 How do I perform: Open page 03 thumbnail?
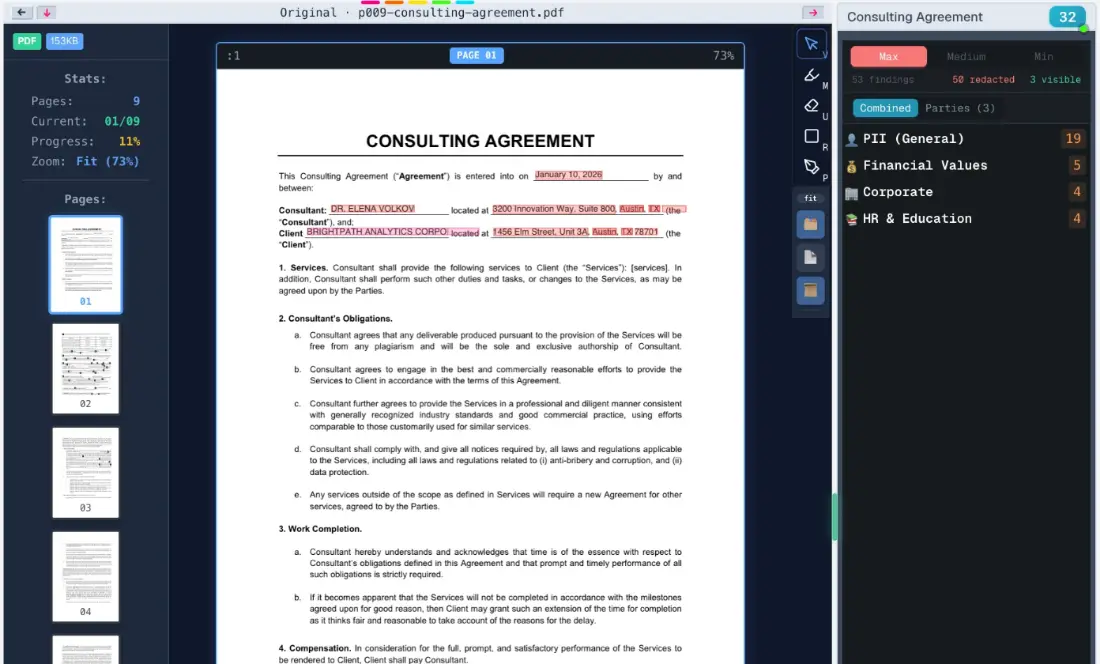[x=86, y=473]
